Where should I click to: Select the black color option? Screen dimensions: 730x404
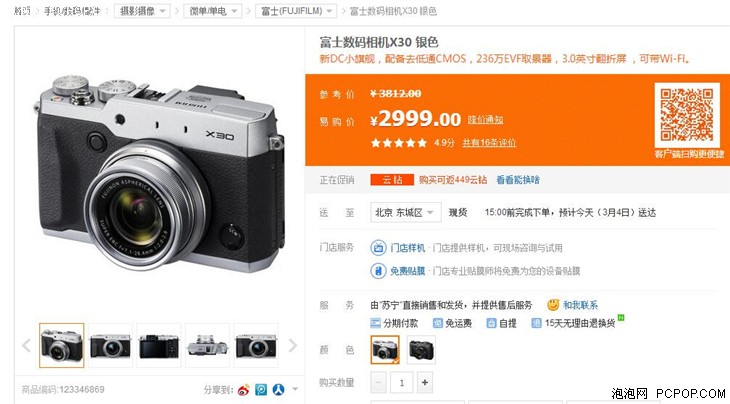[421, 350]
